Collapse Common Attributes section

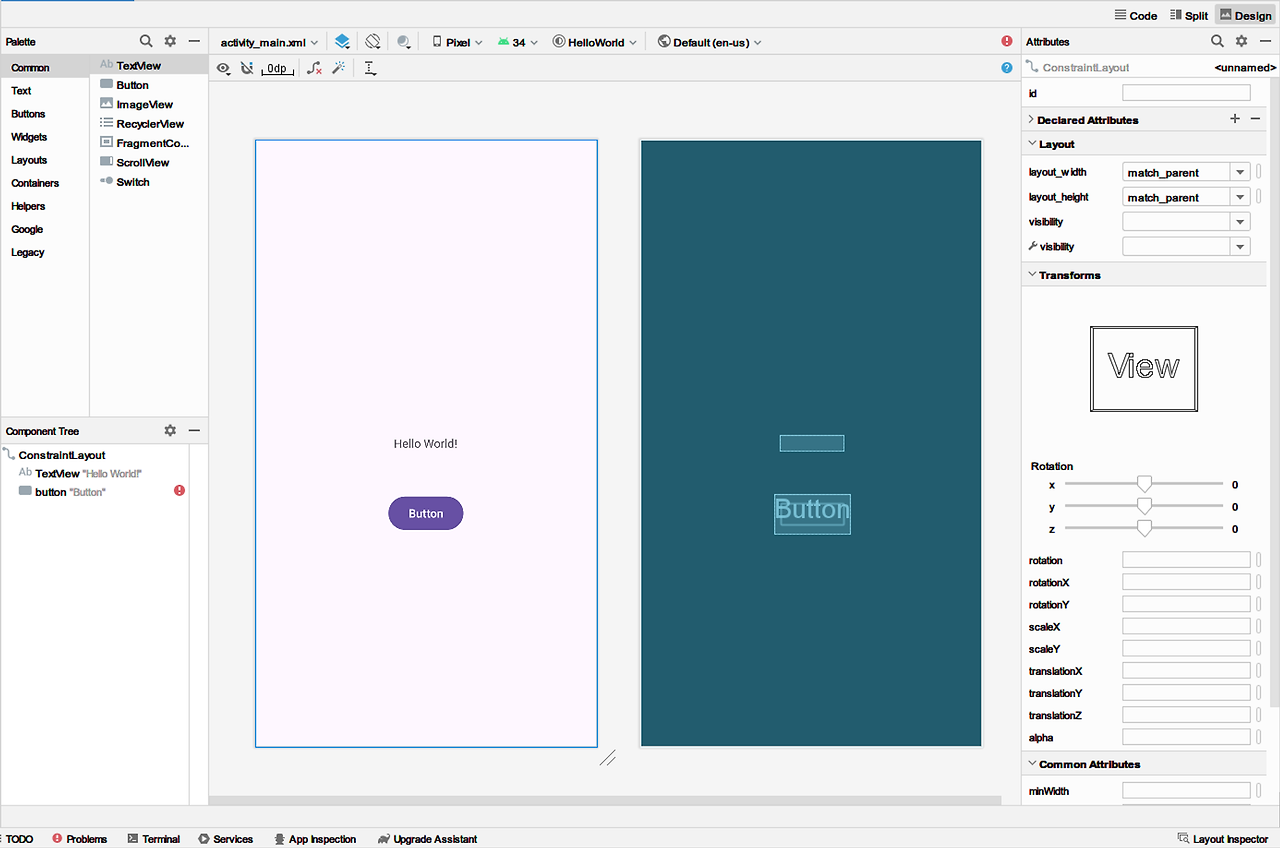click(1031, 764)
